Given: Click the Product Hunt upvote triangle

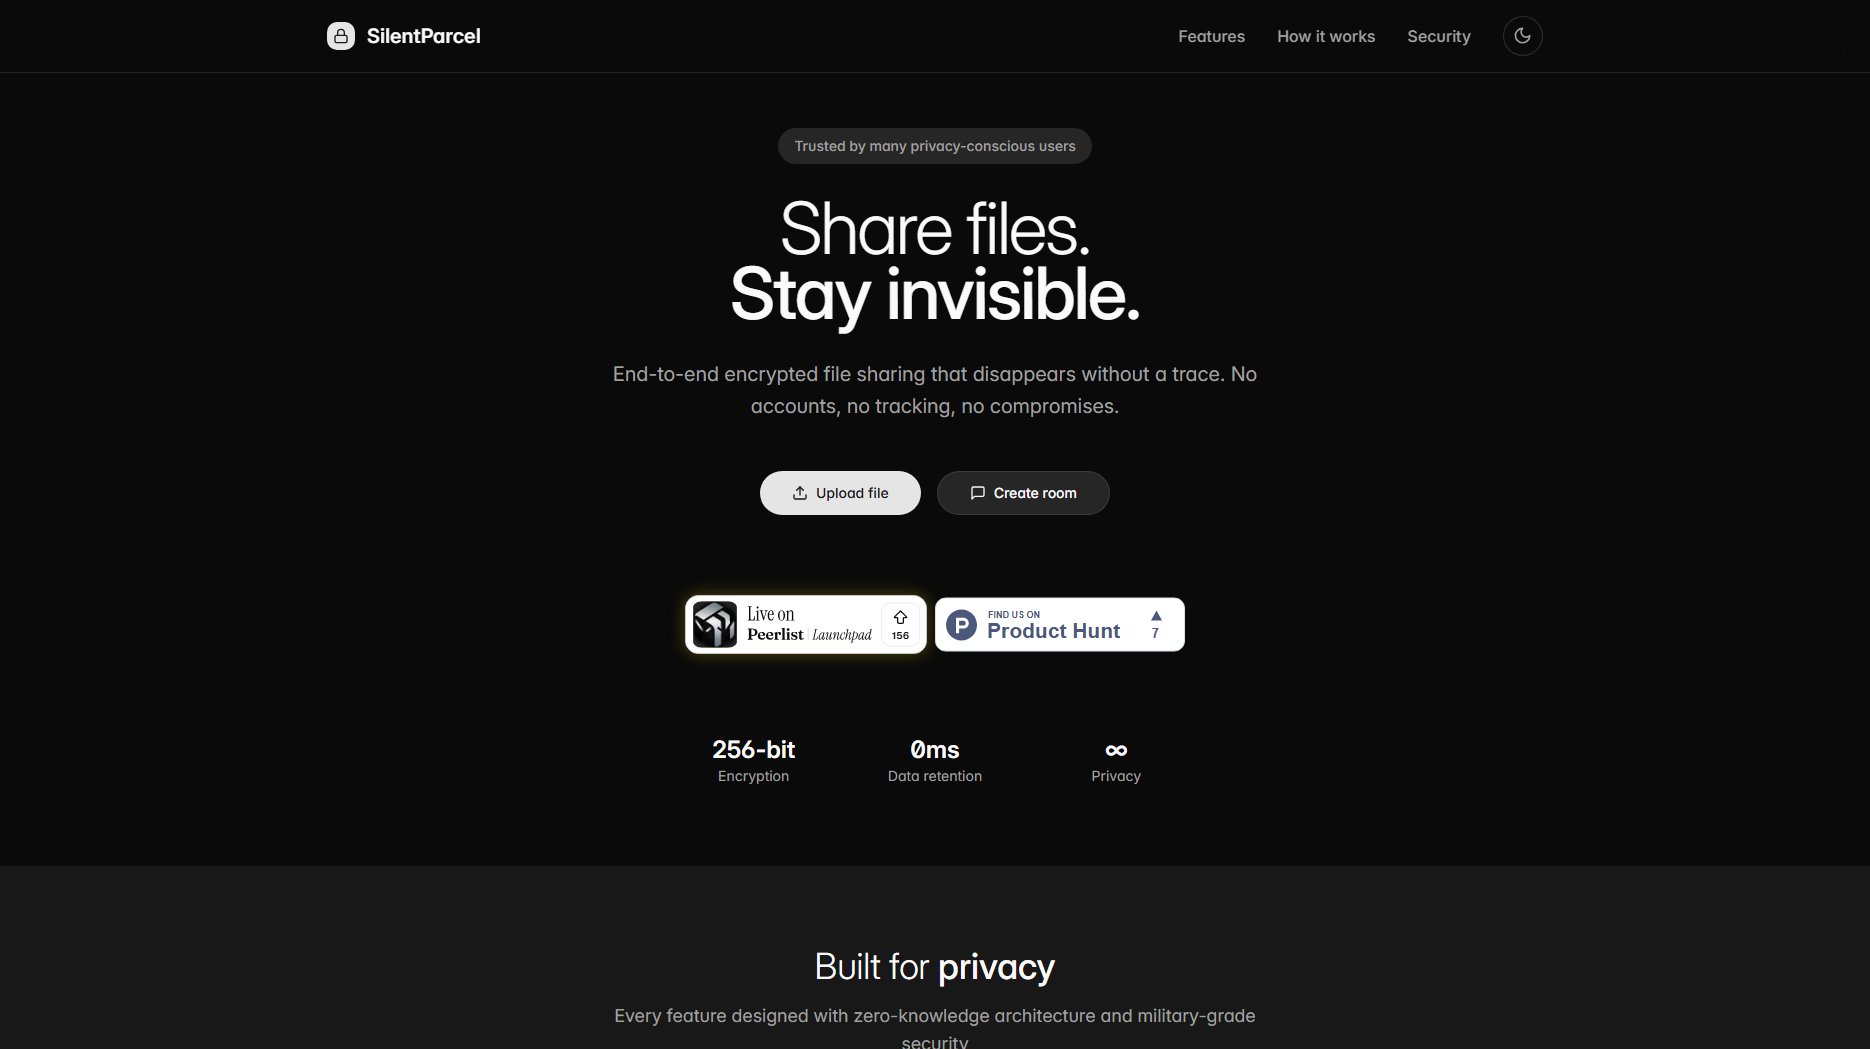Looking at the screenshot, I should tap(1156, 616).
